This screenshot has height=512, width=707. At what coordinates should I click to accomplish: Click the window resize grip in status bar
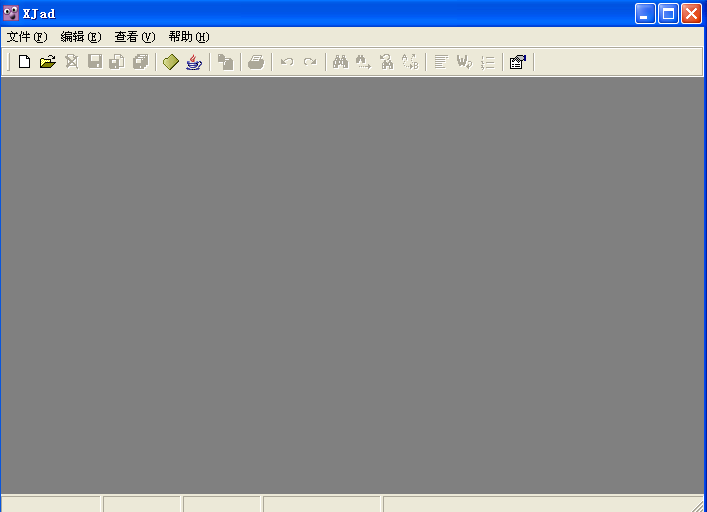[698, 505]
